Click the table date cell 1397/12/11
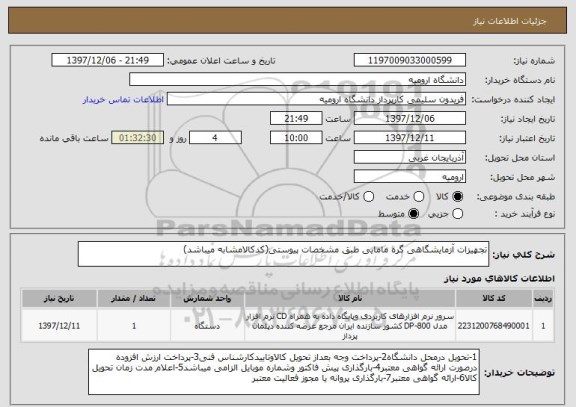This screenshot has height=407, width=576. (59, 326)
